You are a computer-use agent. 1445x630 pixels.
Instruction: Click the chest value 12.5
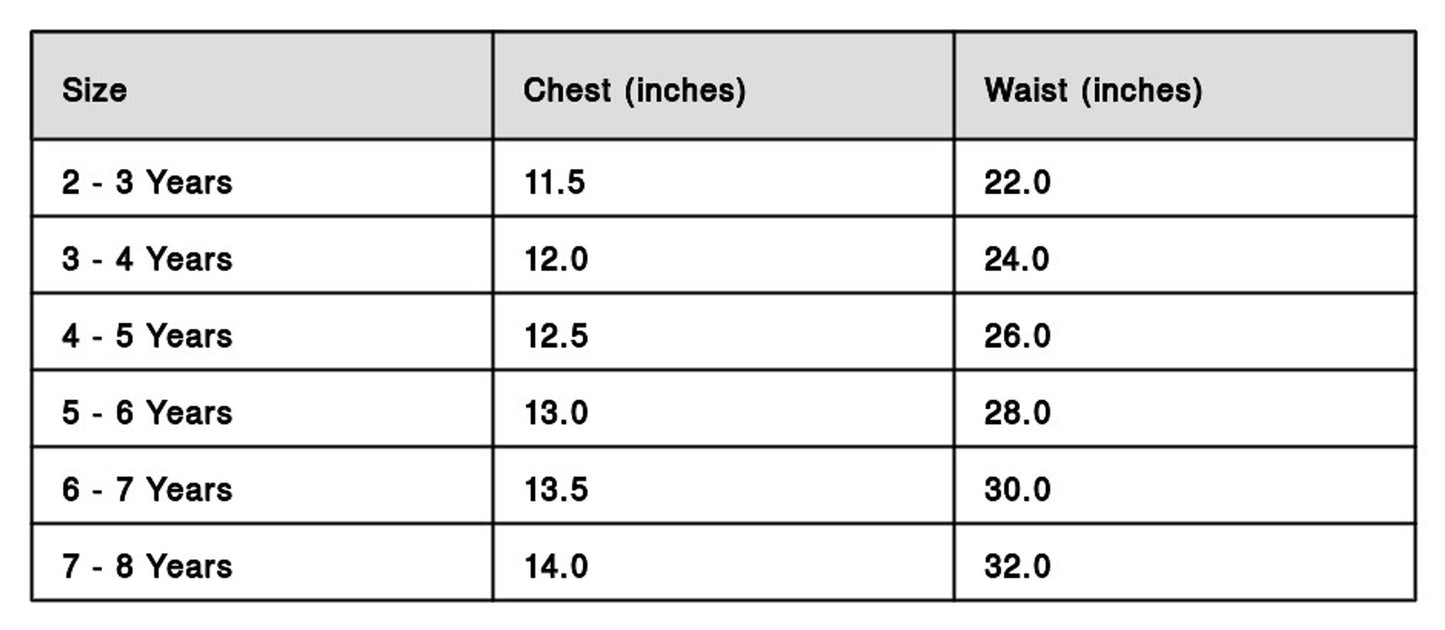(x=556, y=336)
